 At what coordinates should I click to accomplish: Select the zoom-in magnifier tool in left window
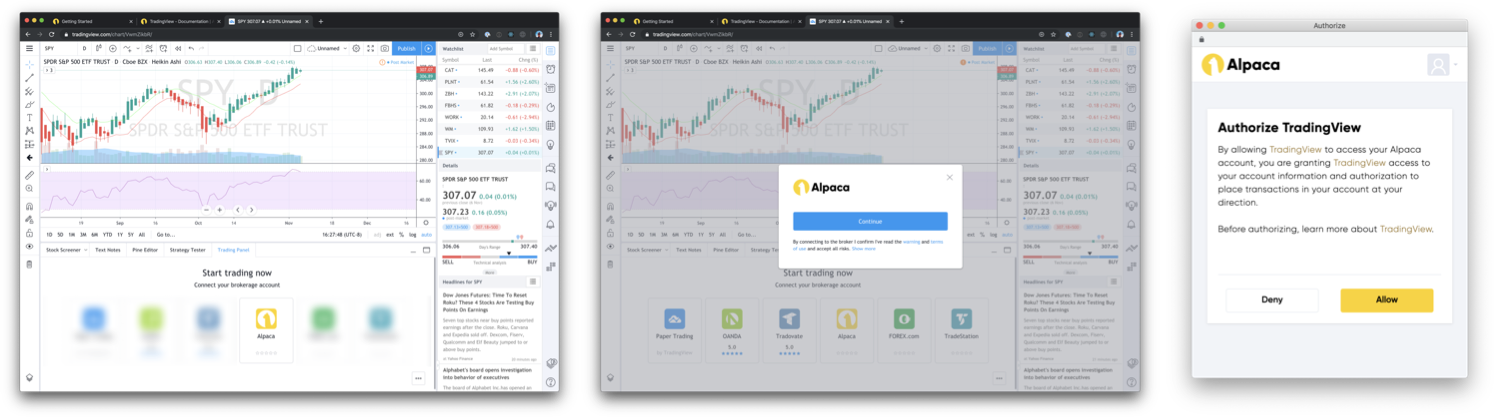click(29, 188)
